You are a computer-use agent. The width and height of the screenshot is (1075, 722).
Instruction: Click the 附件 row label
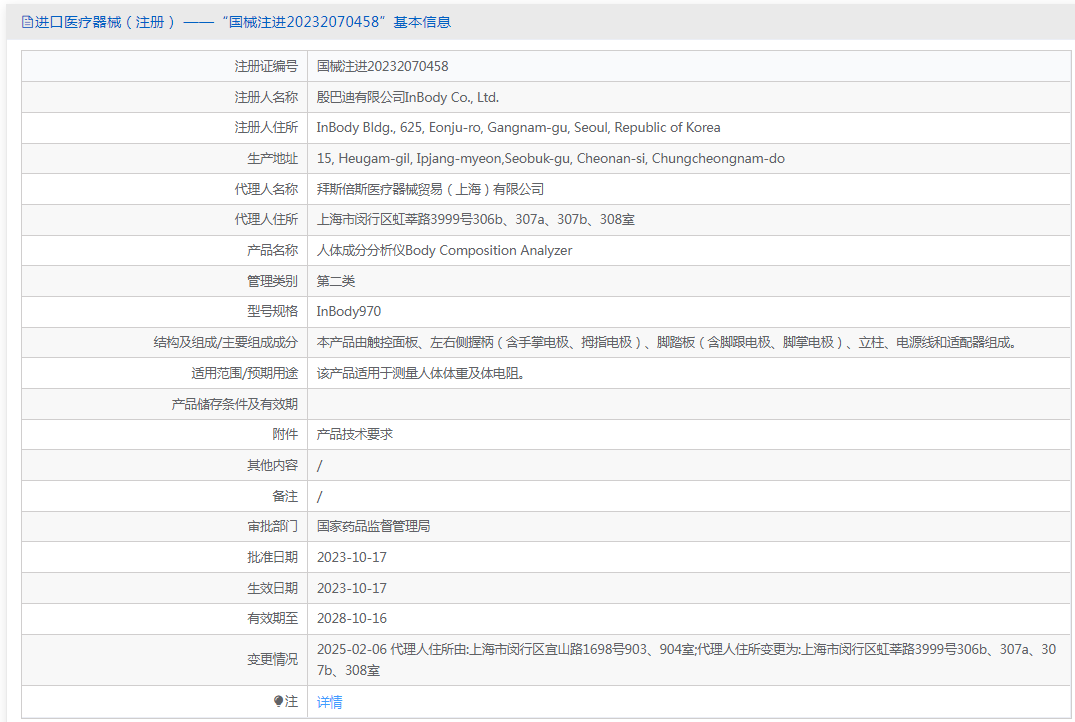coord(285,434)
